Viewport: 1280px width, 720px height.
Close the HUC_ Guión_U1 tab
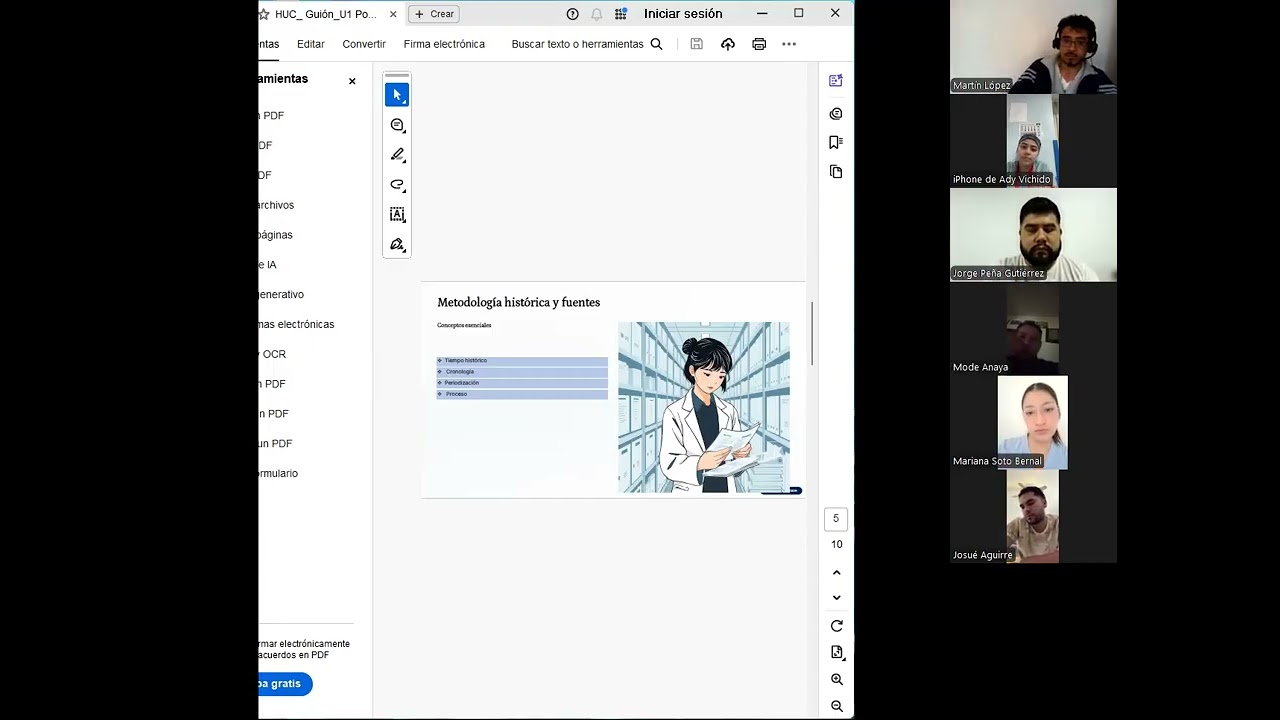click(x=393, y=14)
